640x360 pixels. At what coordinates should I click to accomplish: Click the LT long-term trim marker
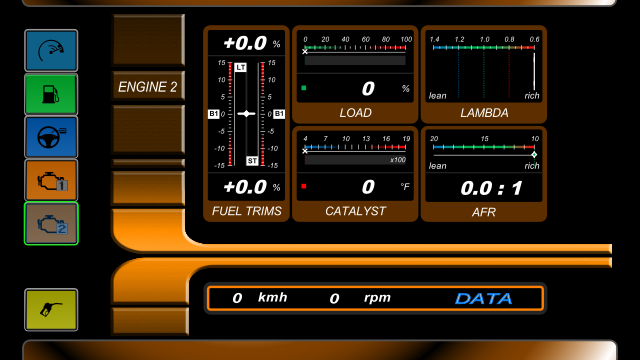(x=240, y=67)
